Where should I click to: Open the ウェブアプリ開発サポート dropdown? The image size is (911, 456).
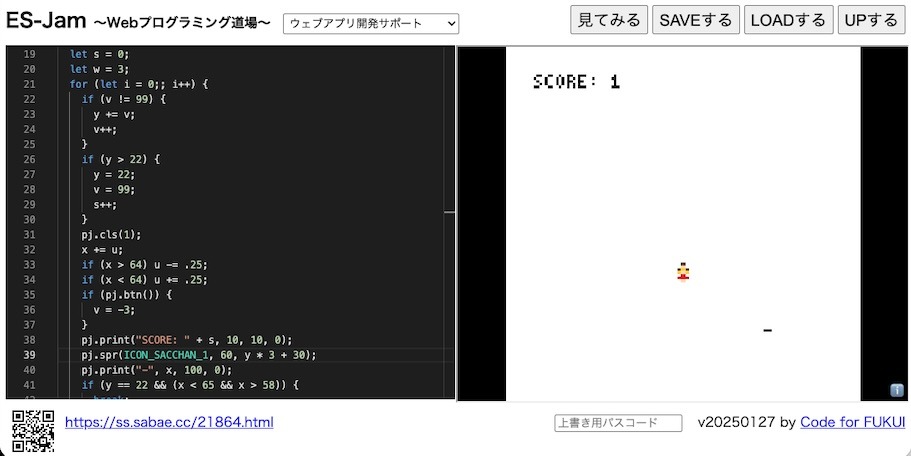[371, 23]
